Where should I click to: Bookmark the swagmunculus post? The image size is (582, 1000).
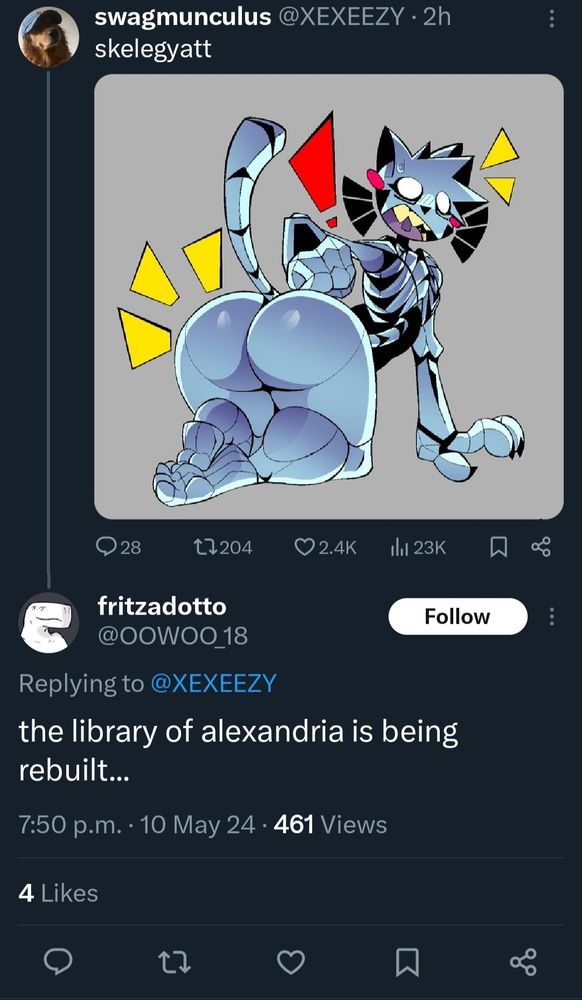[498, 547]
